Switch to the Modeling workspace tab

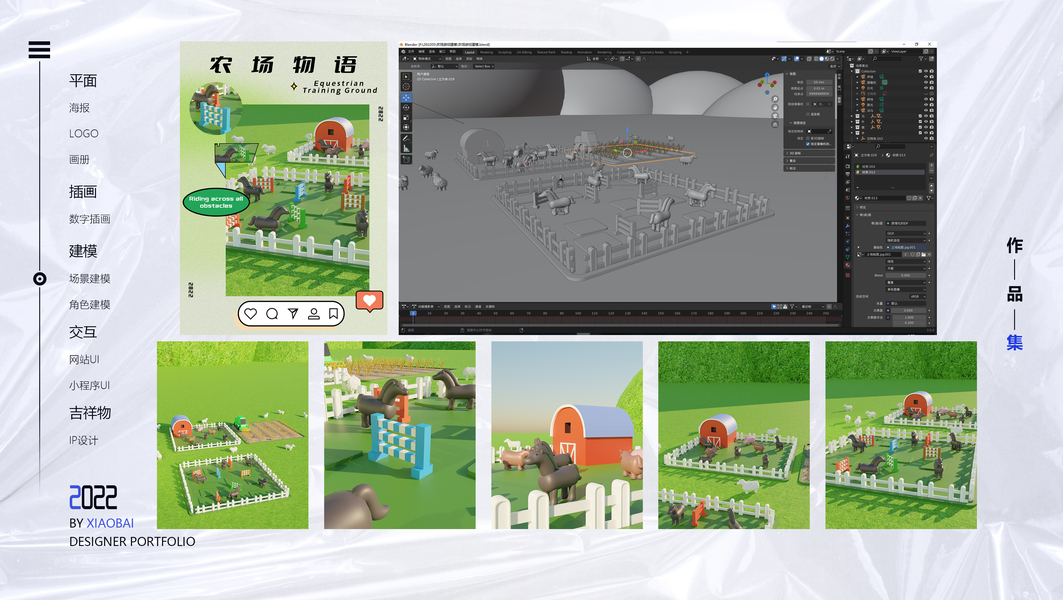487,52
